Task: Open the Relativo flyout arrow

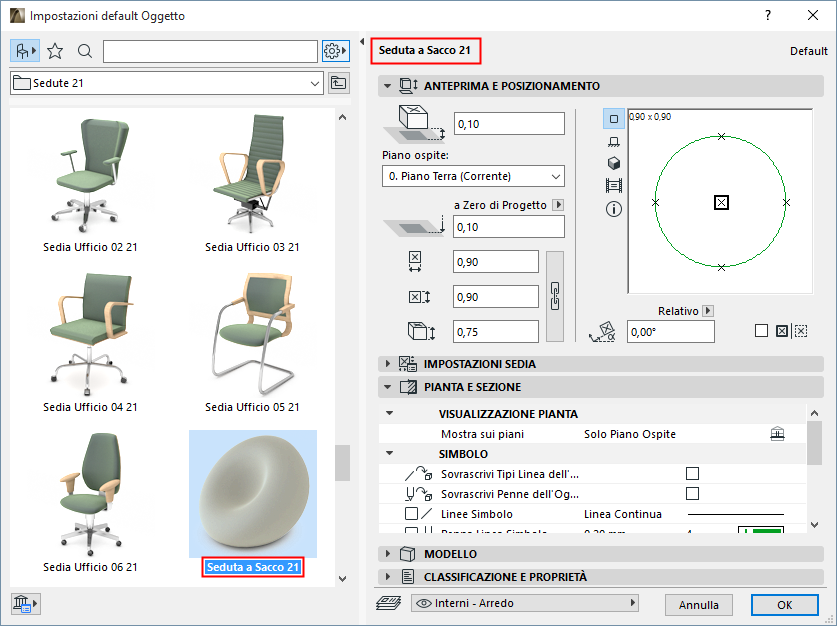Action: pyautogui.click(x=708, y=311)
